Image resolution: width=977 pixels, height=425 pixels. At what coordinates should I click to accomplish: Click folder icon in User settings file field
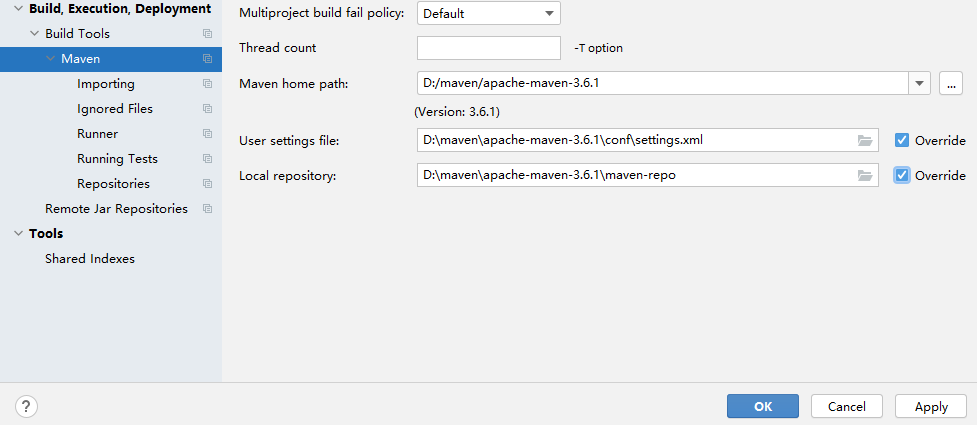865,140
